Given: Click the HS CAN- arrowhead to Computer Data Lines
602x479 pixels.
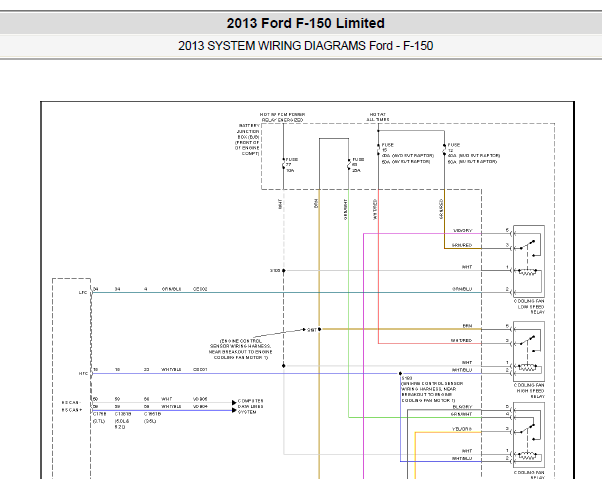Looking at the screenshot, I should 234,403.
